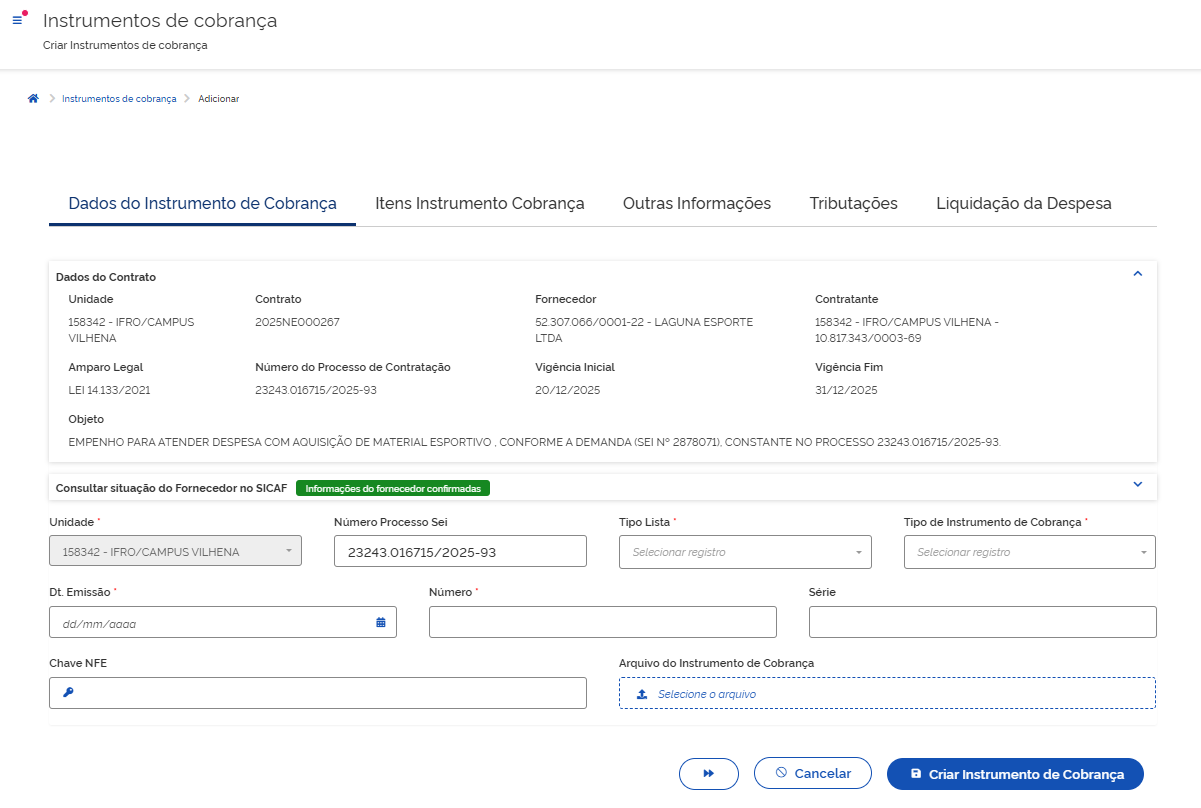Collapse the Dados do Contrato panel
This screenshot has height=808, width=1201.
tap(1137, 273)
